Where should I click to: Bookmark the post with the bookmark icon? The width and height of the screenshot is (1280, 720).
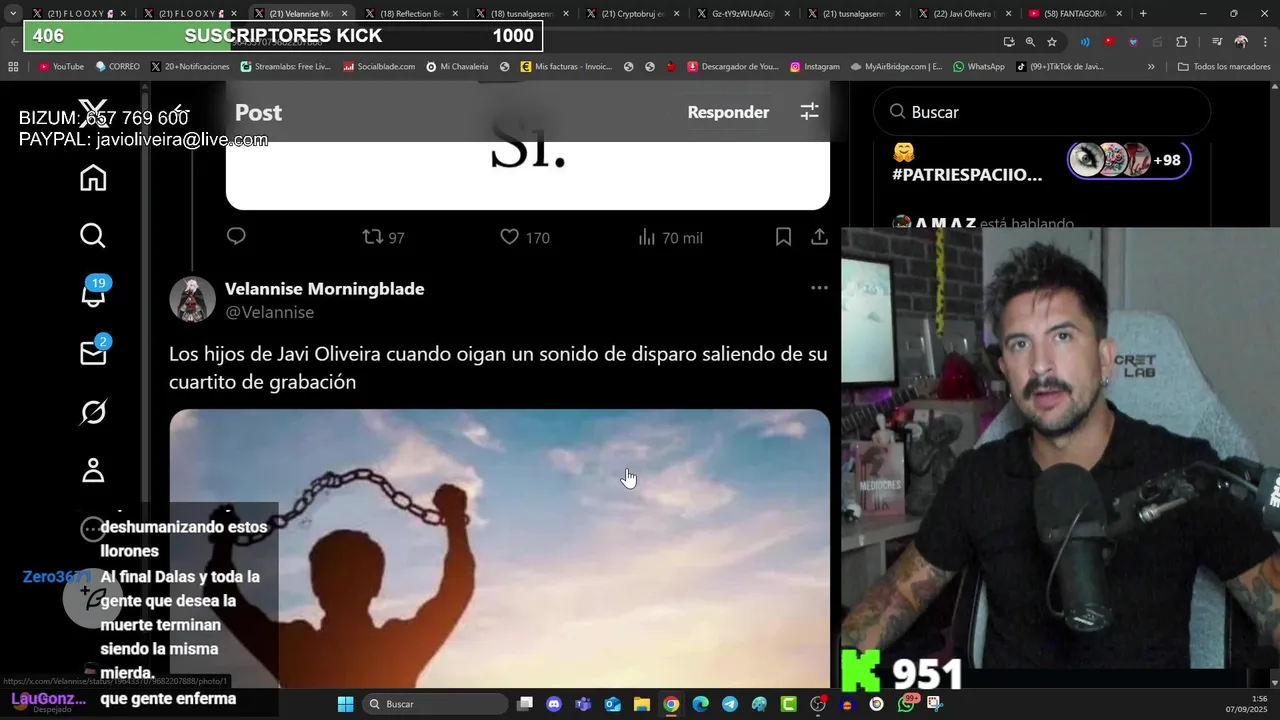click(x=784, y=237)
